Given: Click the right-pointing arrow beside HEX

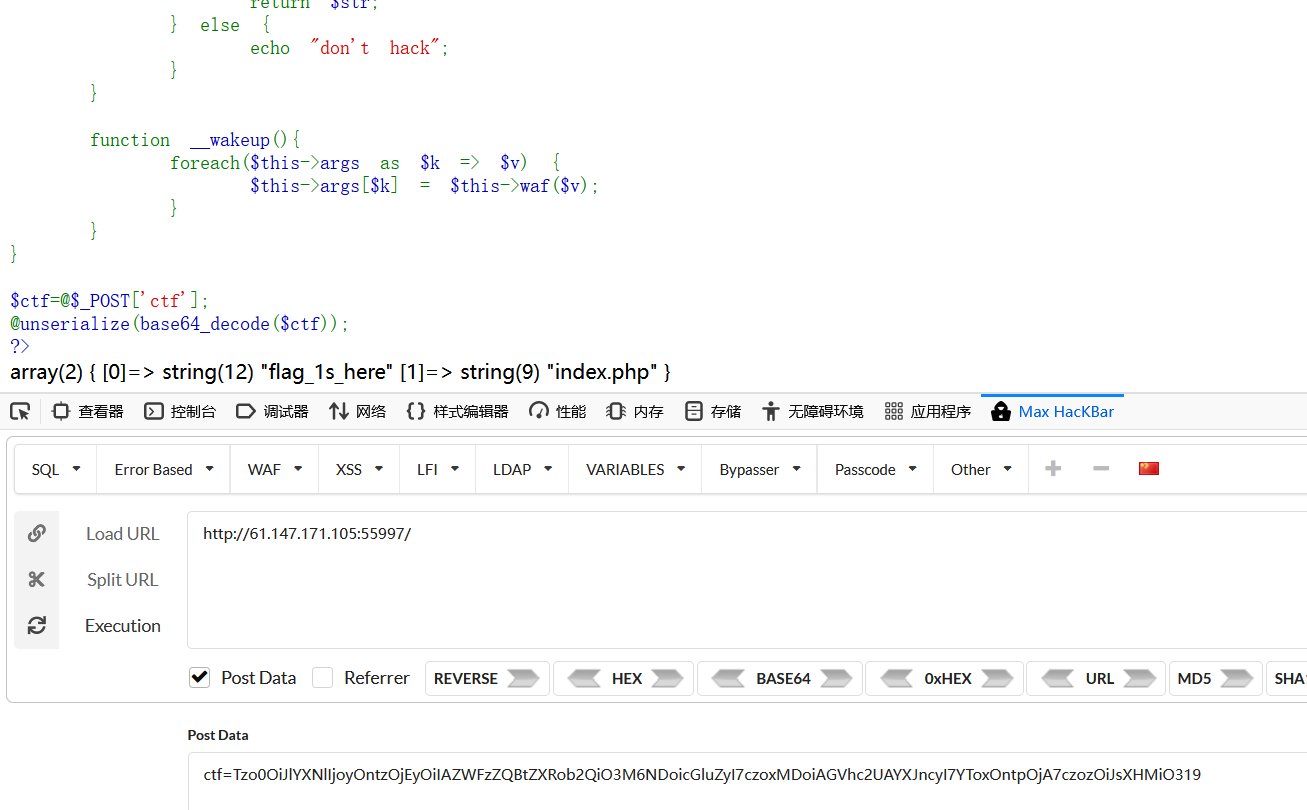Looking at the screenshot, I should click(x=668, y=678).
